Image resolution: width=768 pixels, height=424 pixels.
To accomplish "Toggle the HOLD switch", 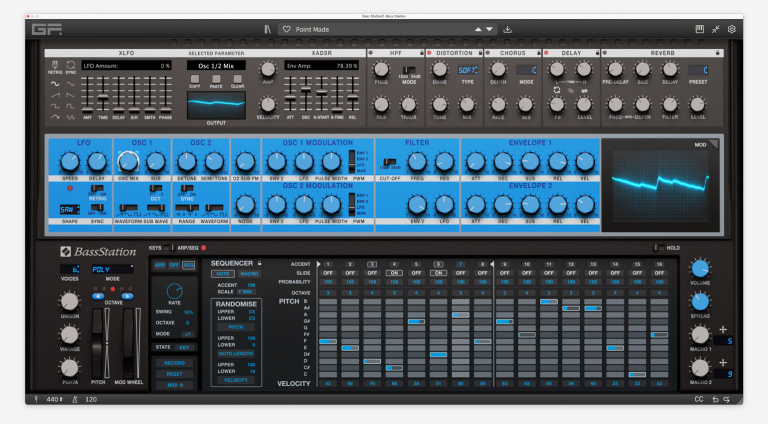I will (659, 248).
